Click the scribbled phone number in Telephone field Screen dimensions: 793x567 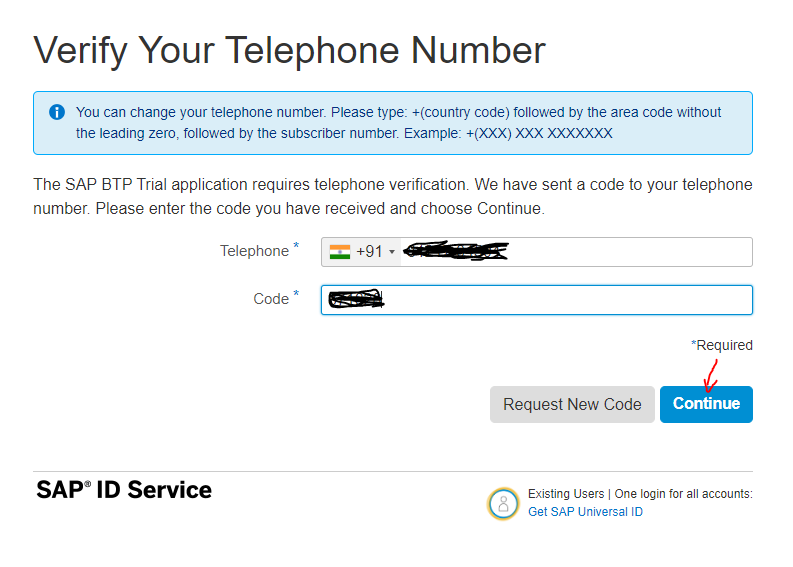click(x=456, y=251)
